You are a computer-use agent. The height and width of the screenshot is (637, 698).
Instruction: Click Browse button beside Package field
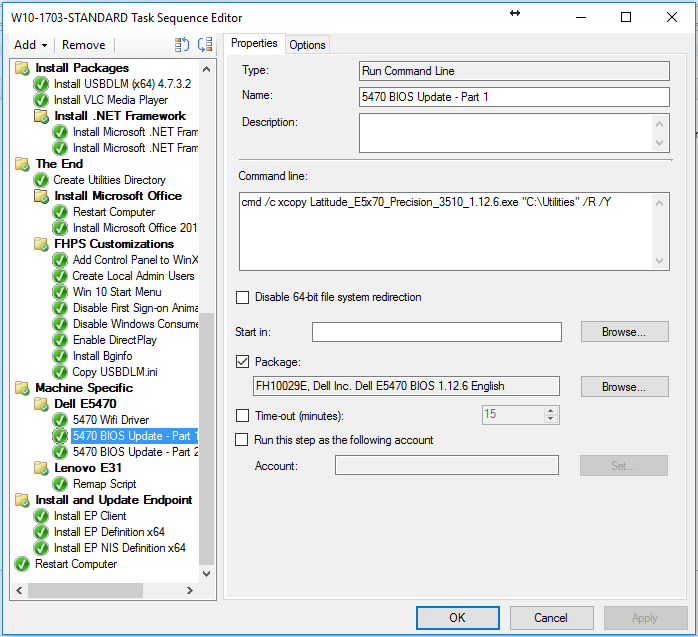[624, 387]
